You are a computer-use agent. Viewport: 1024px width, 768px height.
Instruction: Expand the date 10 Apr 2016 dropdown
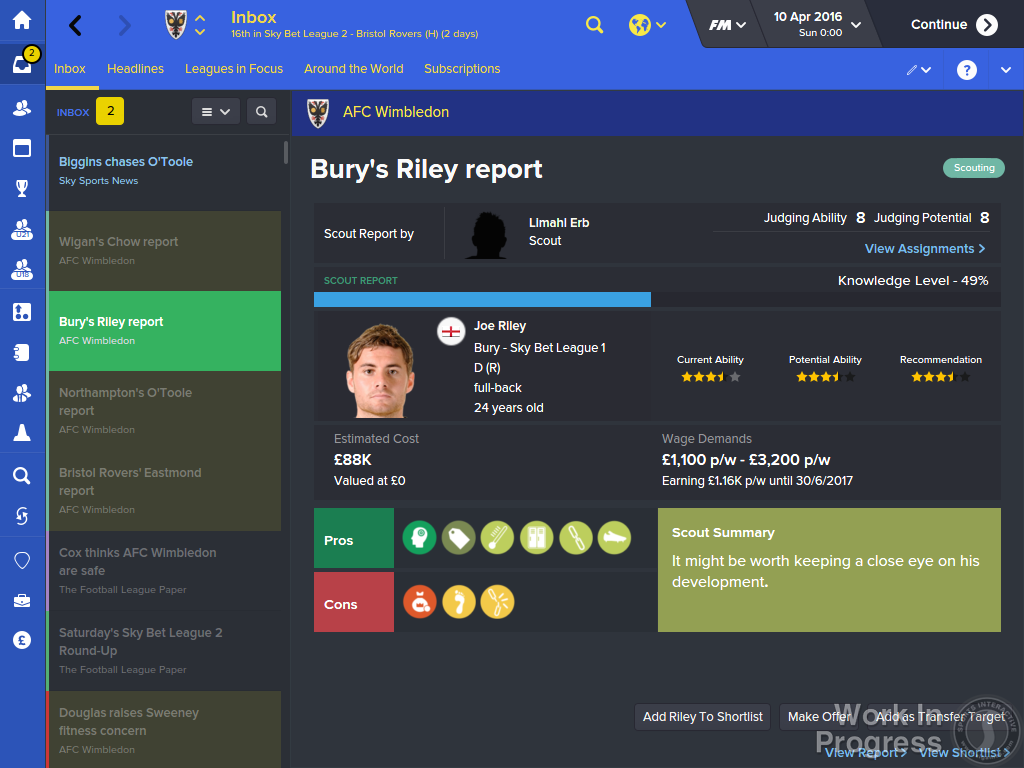(x=816, y=24)
